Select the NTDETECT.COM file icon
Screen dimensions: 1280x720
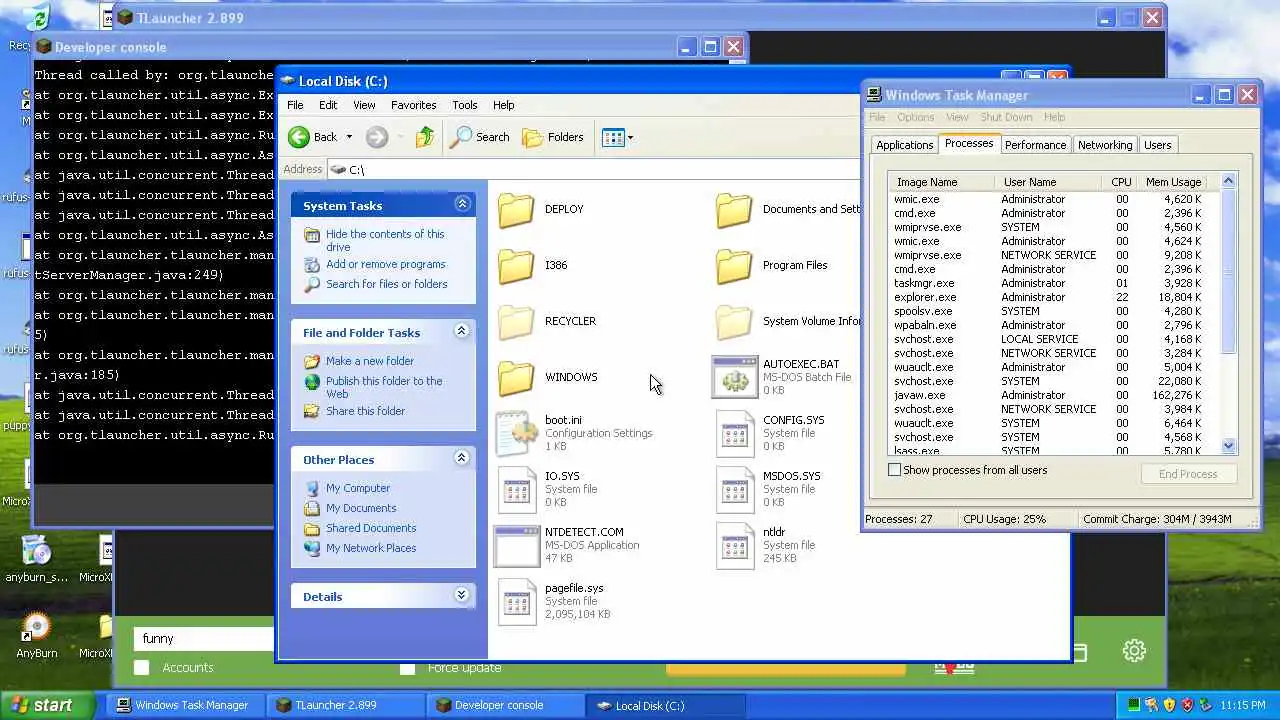pyautogui.click(x=516, y=545)
